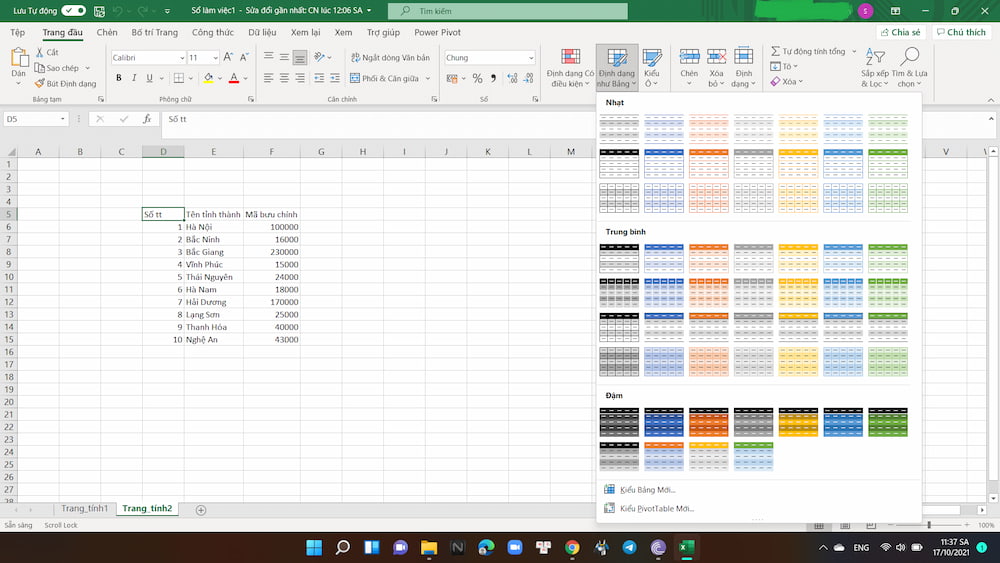Apply italic formatting with I
Viewport: 1000px width, 563px height.
pyautogui.click(x=134, y=78)
